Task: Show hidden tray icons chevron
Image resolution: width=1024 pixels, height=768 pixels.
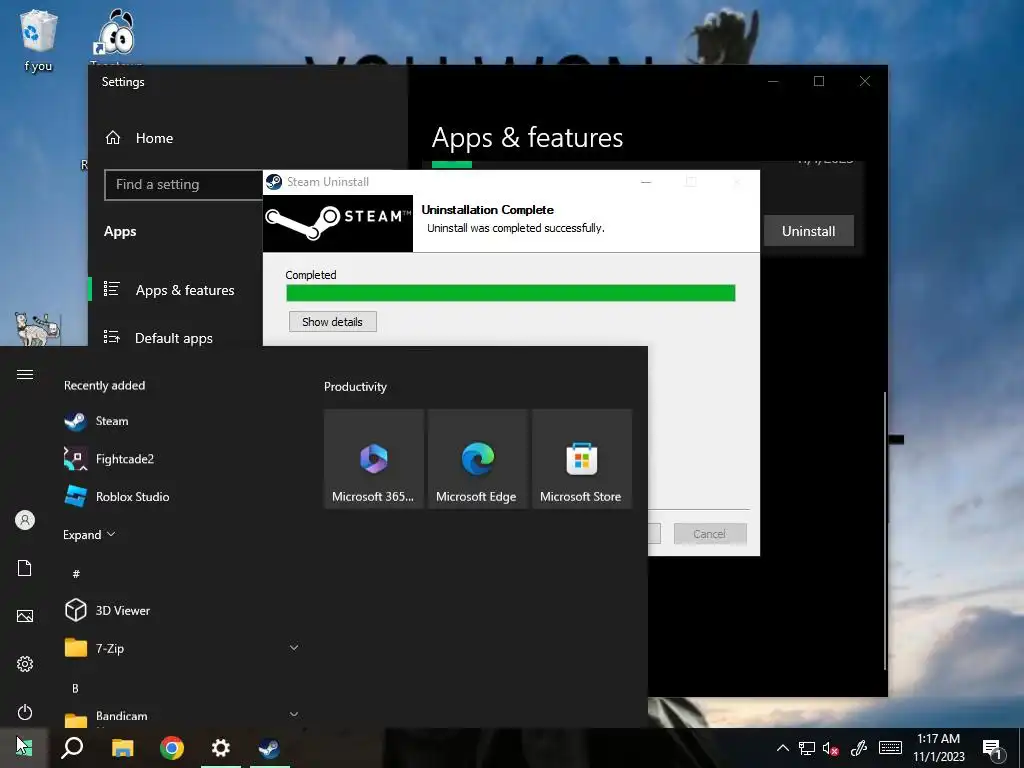Action: point(782,748)
